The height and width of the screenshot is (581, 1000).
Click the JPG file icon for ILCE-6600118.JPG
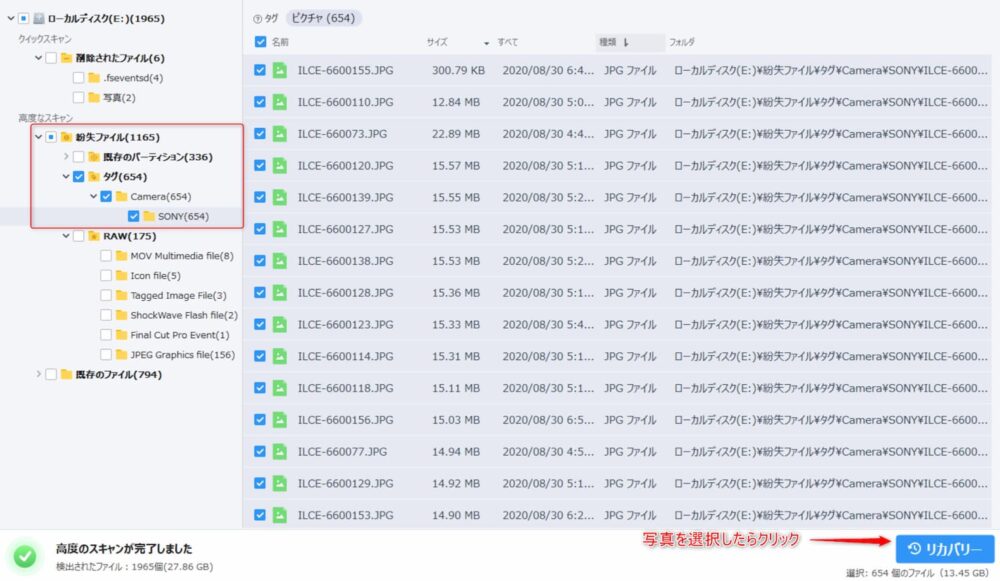point(279,388)
